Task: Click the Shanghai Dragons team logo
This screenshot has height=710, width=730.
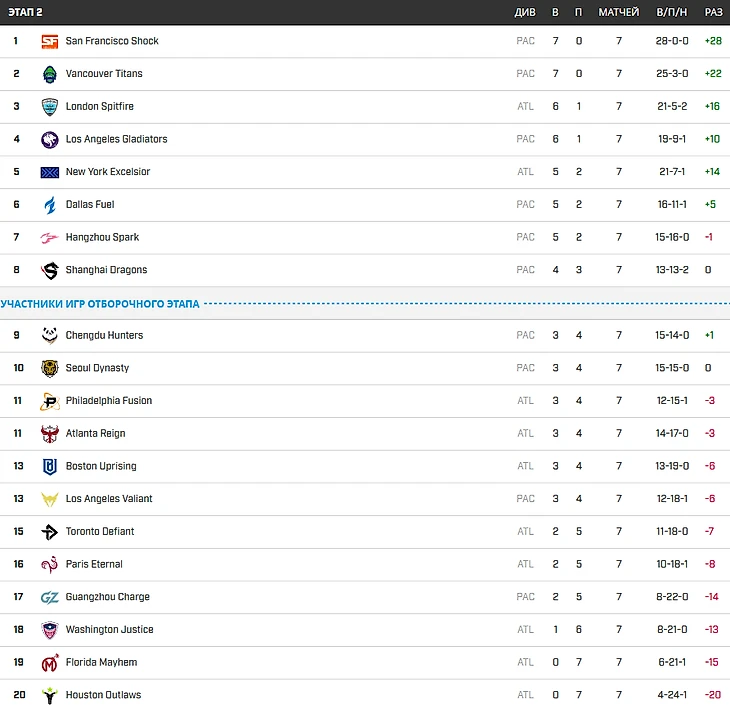Action: click(50, 270)
